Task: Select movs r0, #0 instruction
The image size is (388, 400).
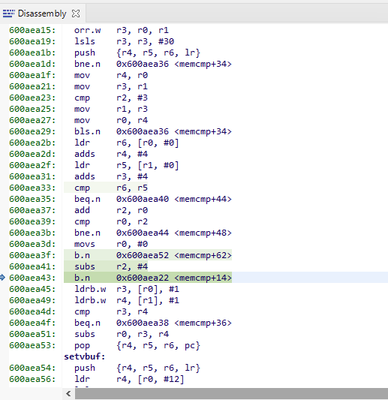Action: 111,244
